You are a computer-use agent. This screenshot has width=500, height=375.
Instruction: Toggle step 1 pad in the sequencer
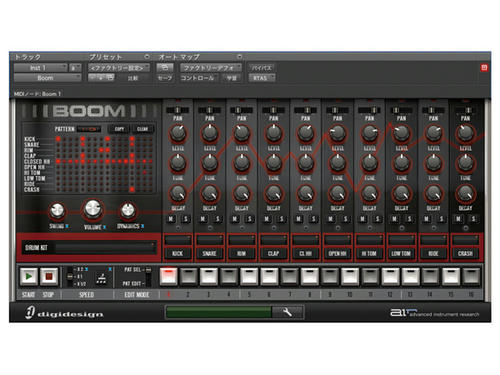[168, 276]
